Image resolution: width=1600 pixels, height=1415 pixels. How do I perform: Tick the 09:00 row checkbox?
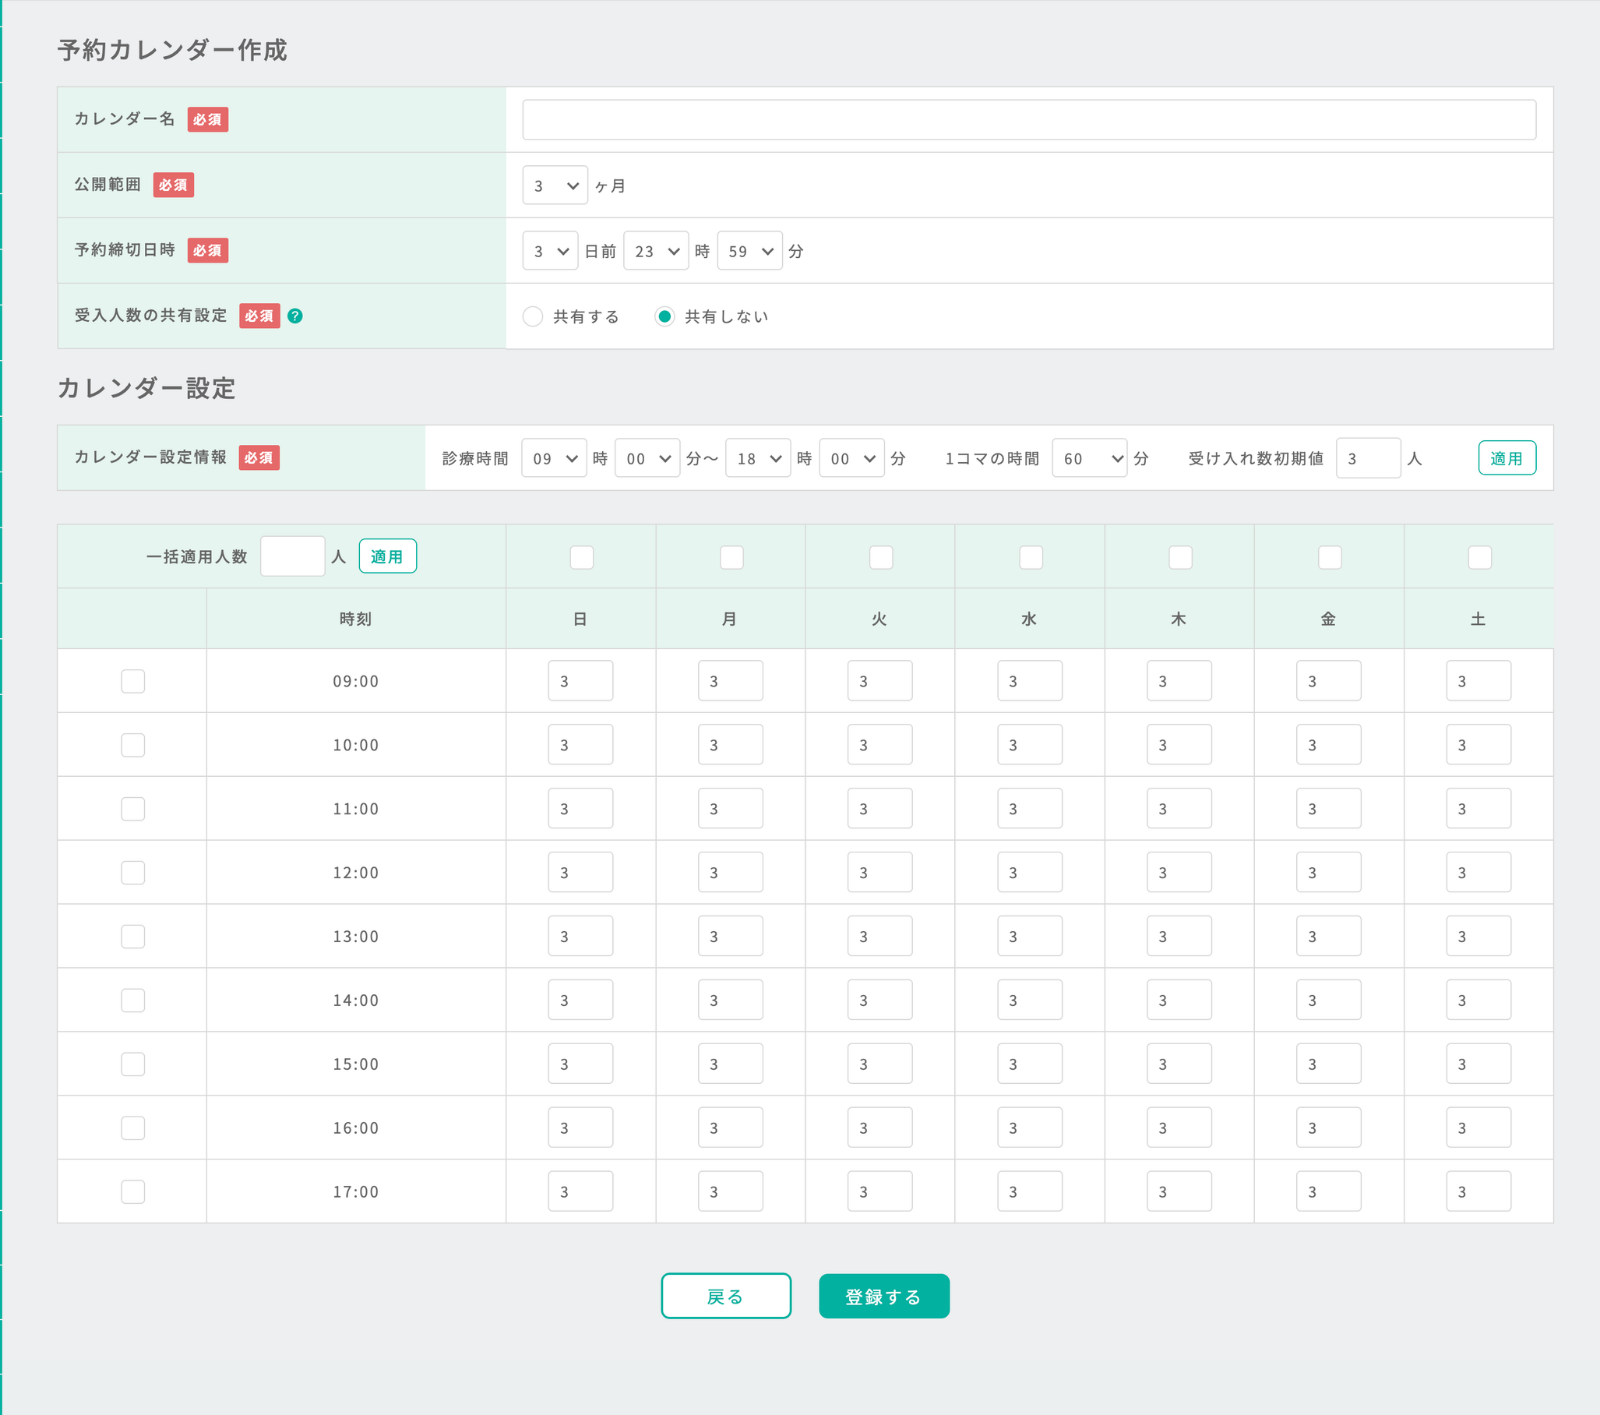pyautogui.click(x=133, y=681)
